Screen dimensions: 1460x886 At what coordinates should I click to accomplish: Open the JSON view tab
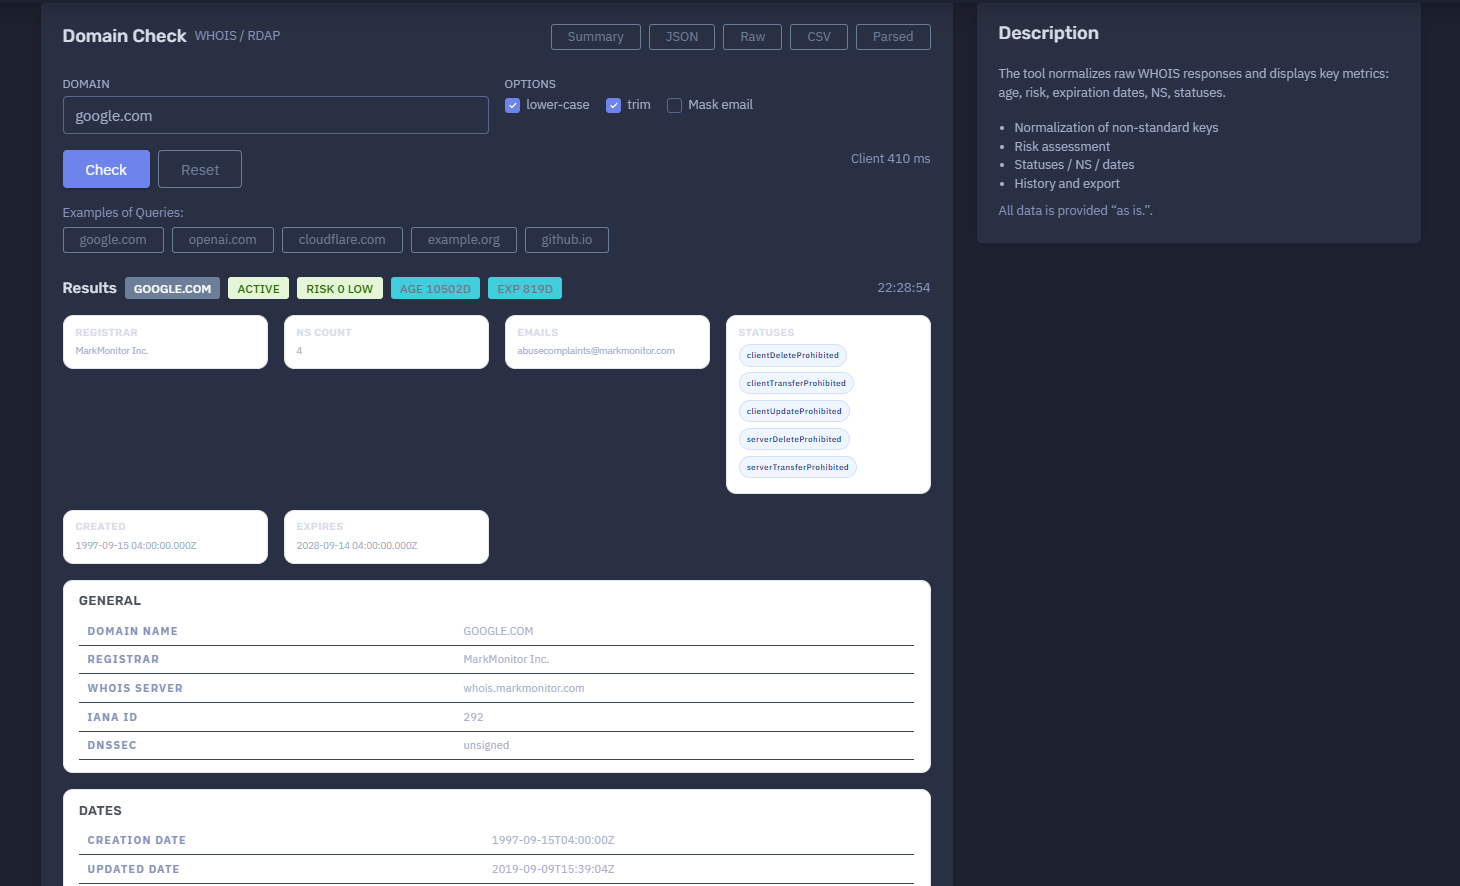[682, 37]
